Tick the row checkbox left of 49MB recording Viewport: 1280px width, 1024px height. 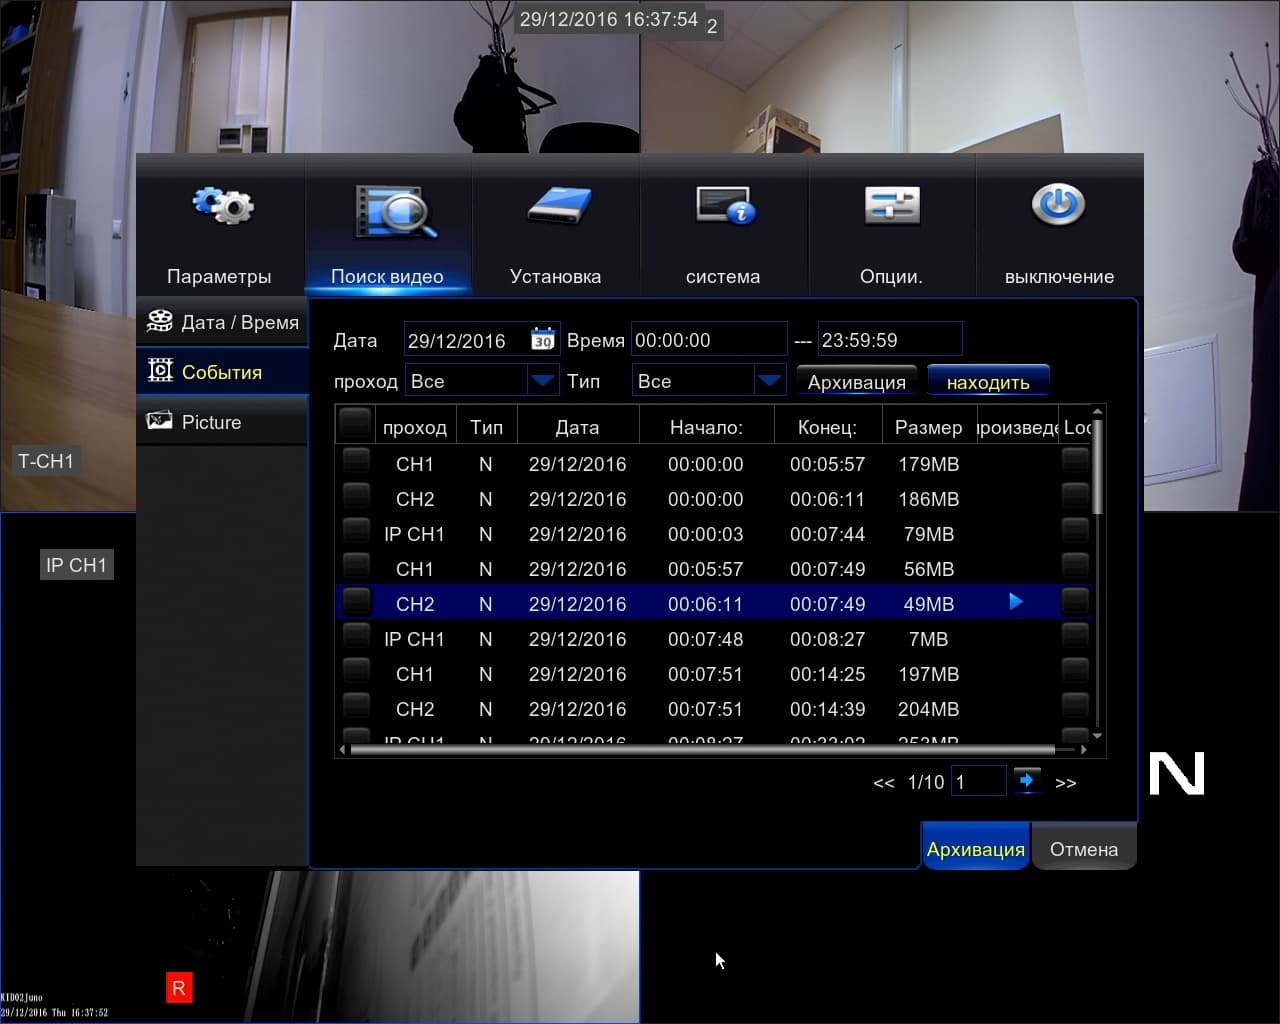tap(356, 601)
